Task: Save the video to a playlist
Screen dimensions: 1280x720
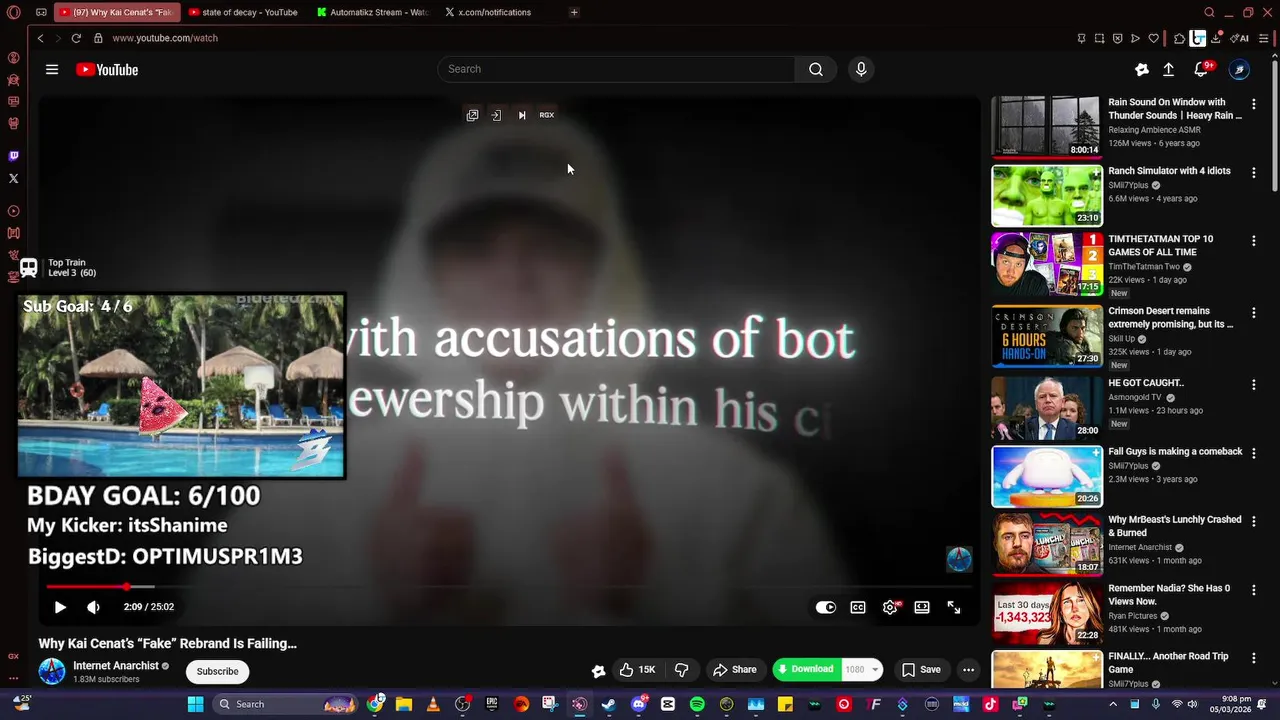Action: (921, 670)
